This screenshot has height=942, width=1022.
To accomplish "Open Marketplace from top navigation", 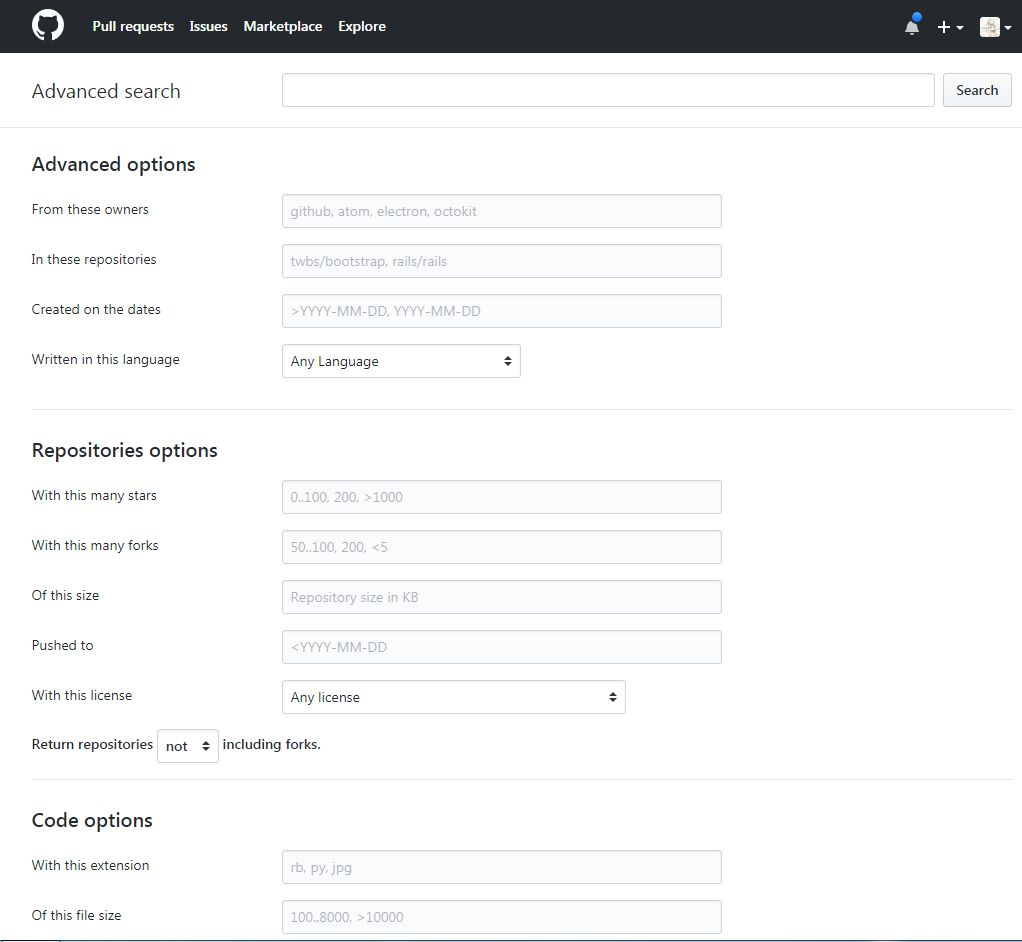I will click(x=283, y=26).
